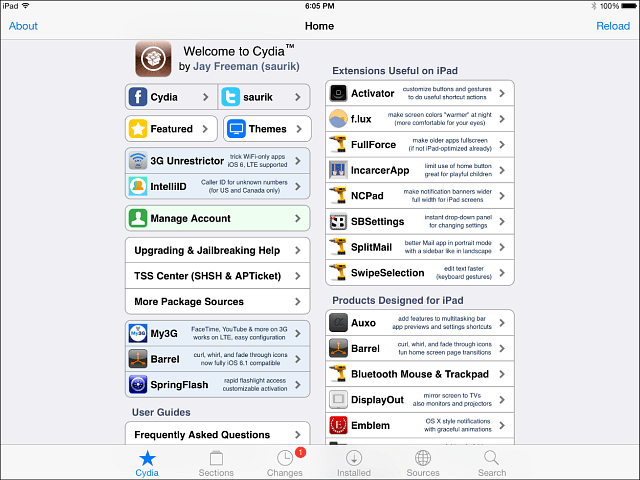640x480 pixels.
Task: Tap the Featured star icon
Action: (x=138, y=129)
